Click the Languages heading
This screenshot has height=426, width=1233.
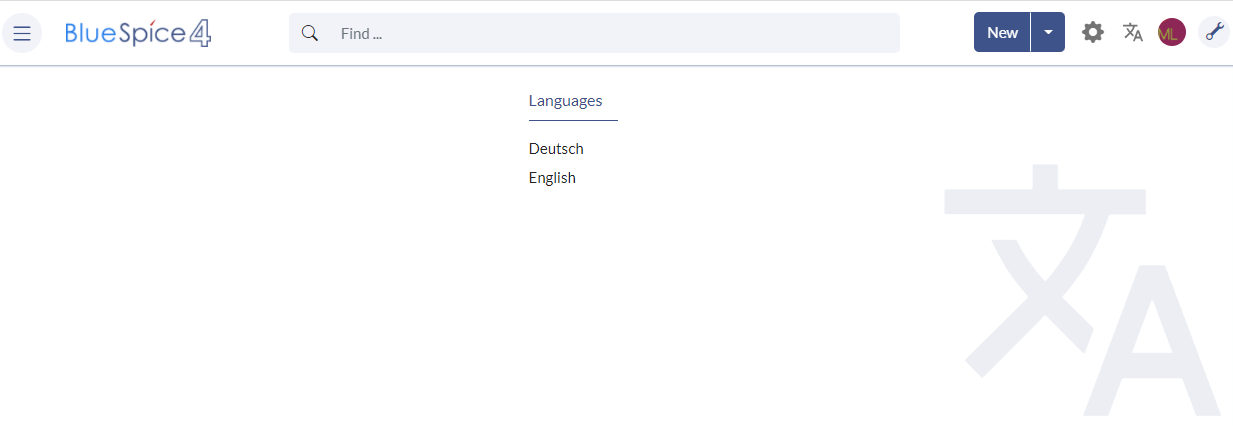coord(565,101)
